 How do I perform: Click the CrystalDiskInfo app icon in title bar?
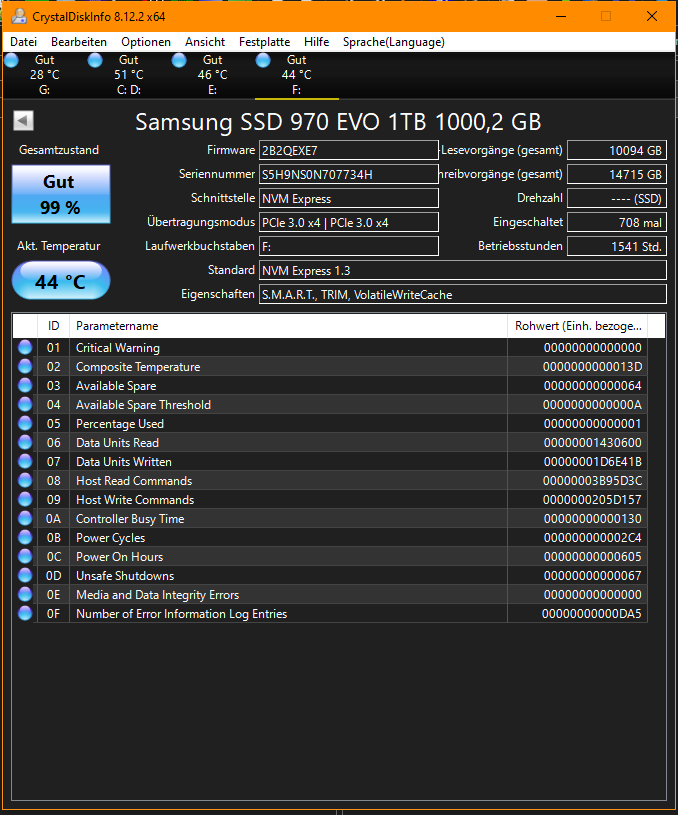click(19, 16)
